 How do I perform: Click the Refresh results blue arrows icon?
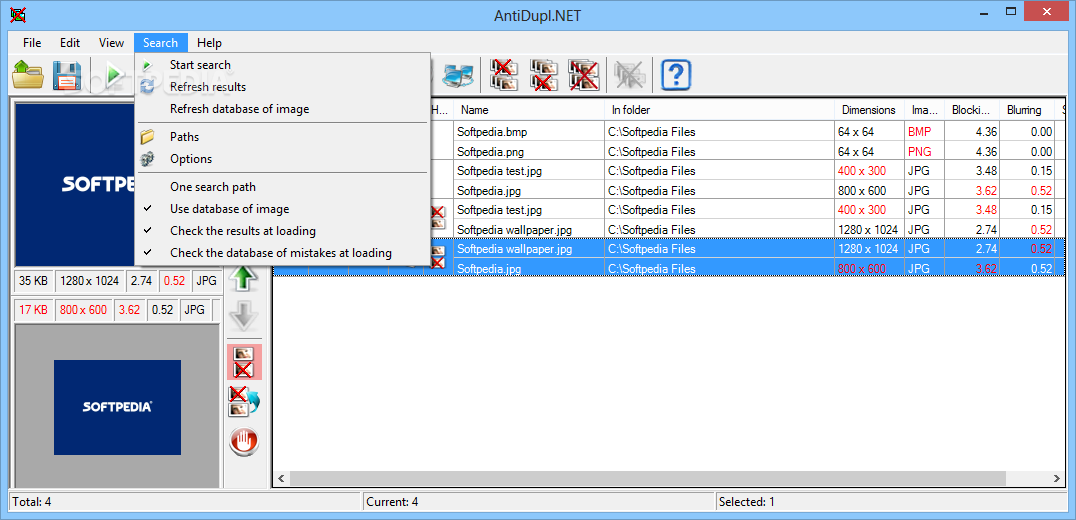tap(147, 87)
